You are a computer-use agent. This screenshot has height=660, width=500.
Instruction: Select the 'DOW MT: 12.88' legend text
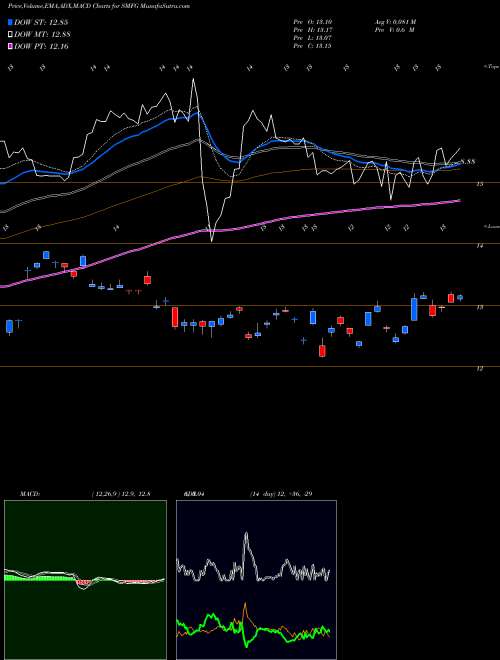[x=42, y=35]
